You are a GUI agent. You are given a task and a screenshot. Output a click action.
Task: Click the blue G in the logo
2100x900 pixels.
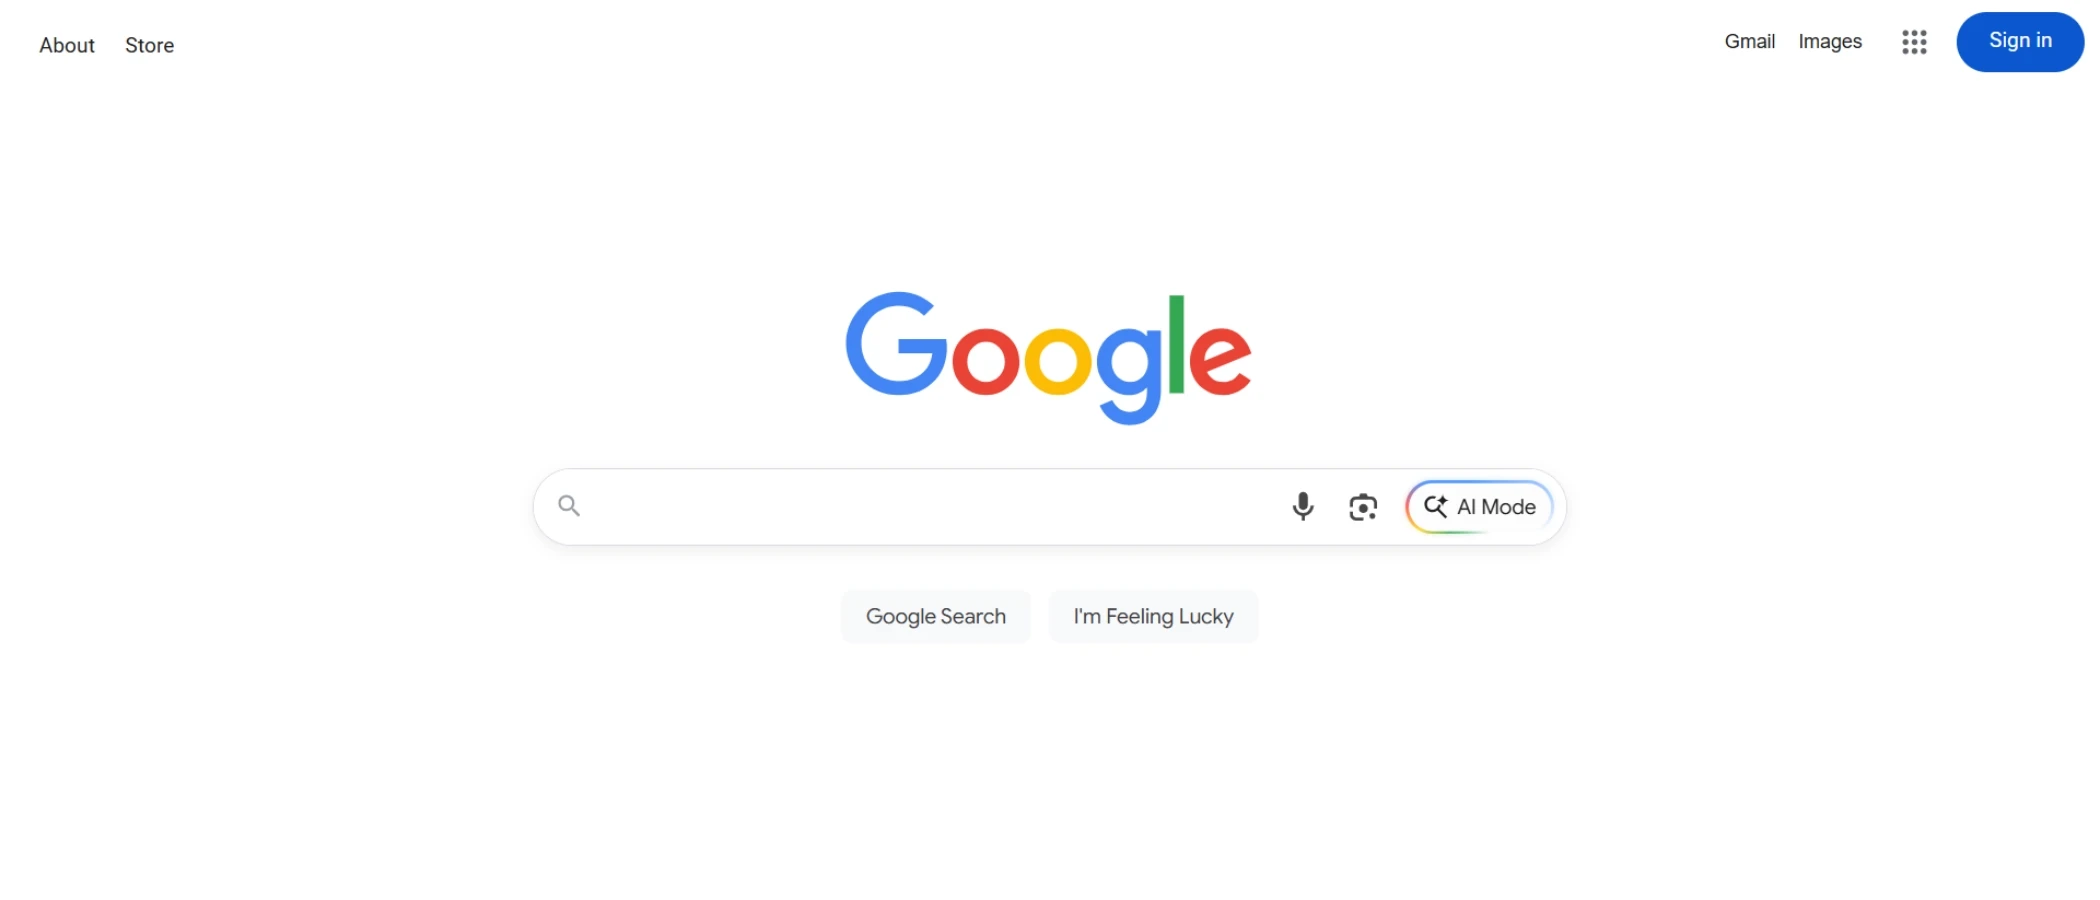pyautogui.click(x=896, y=343)
